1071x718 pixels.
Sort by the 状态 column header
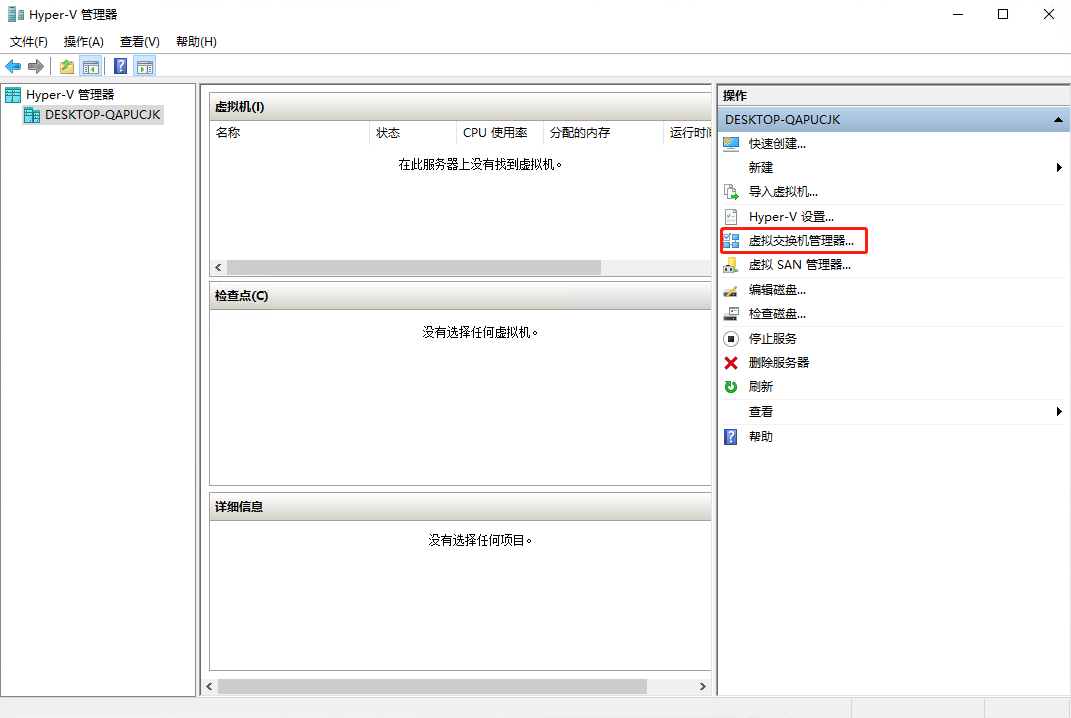point(413,133)
